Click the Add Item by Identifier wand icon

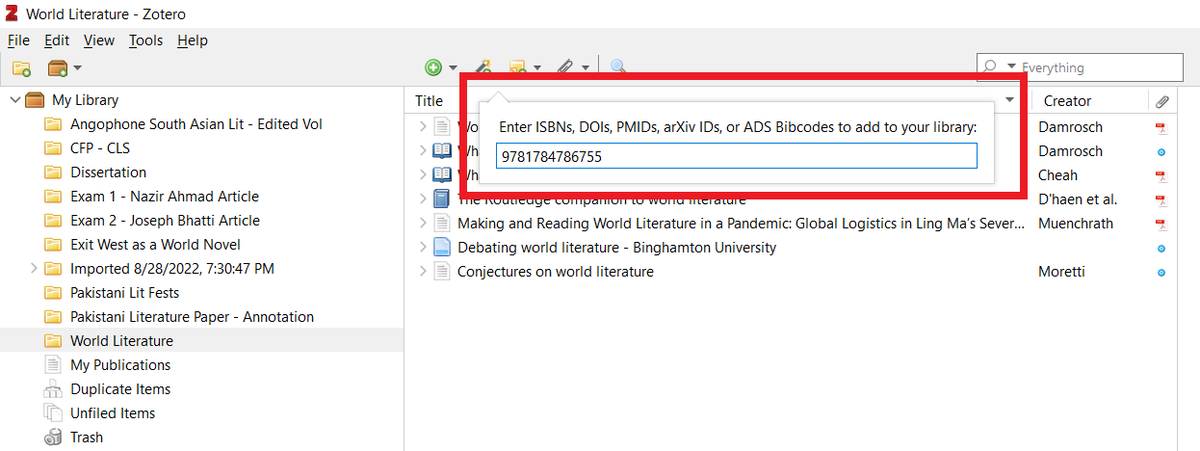483,68
